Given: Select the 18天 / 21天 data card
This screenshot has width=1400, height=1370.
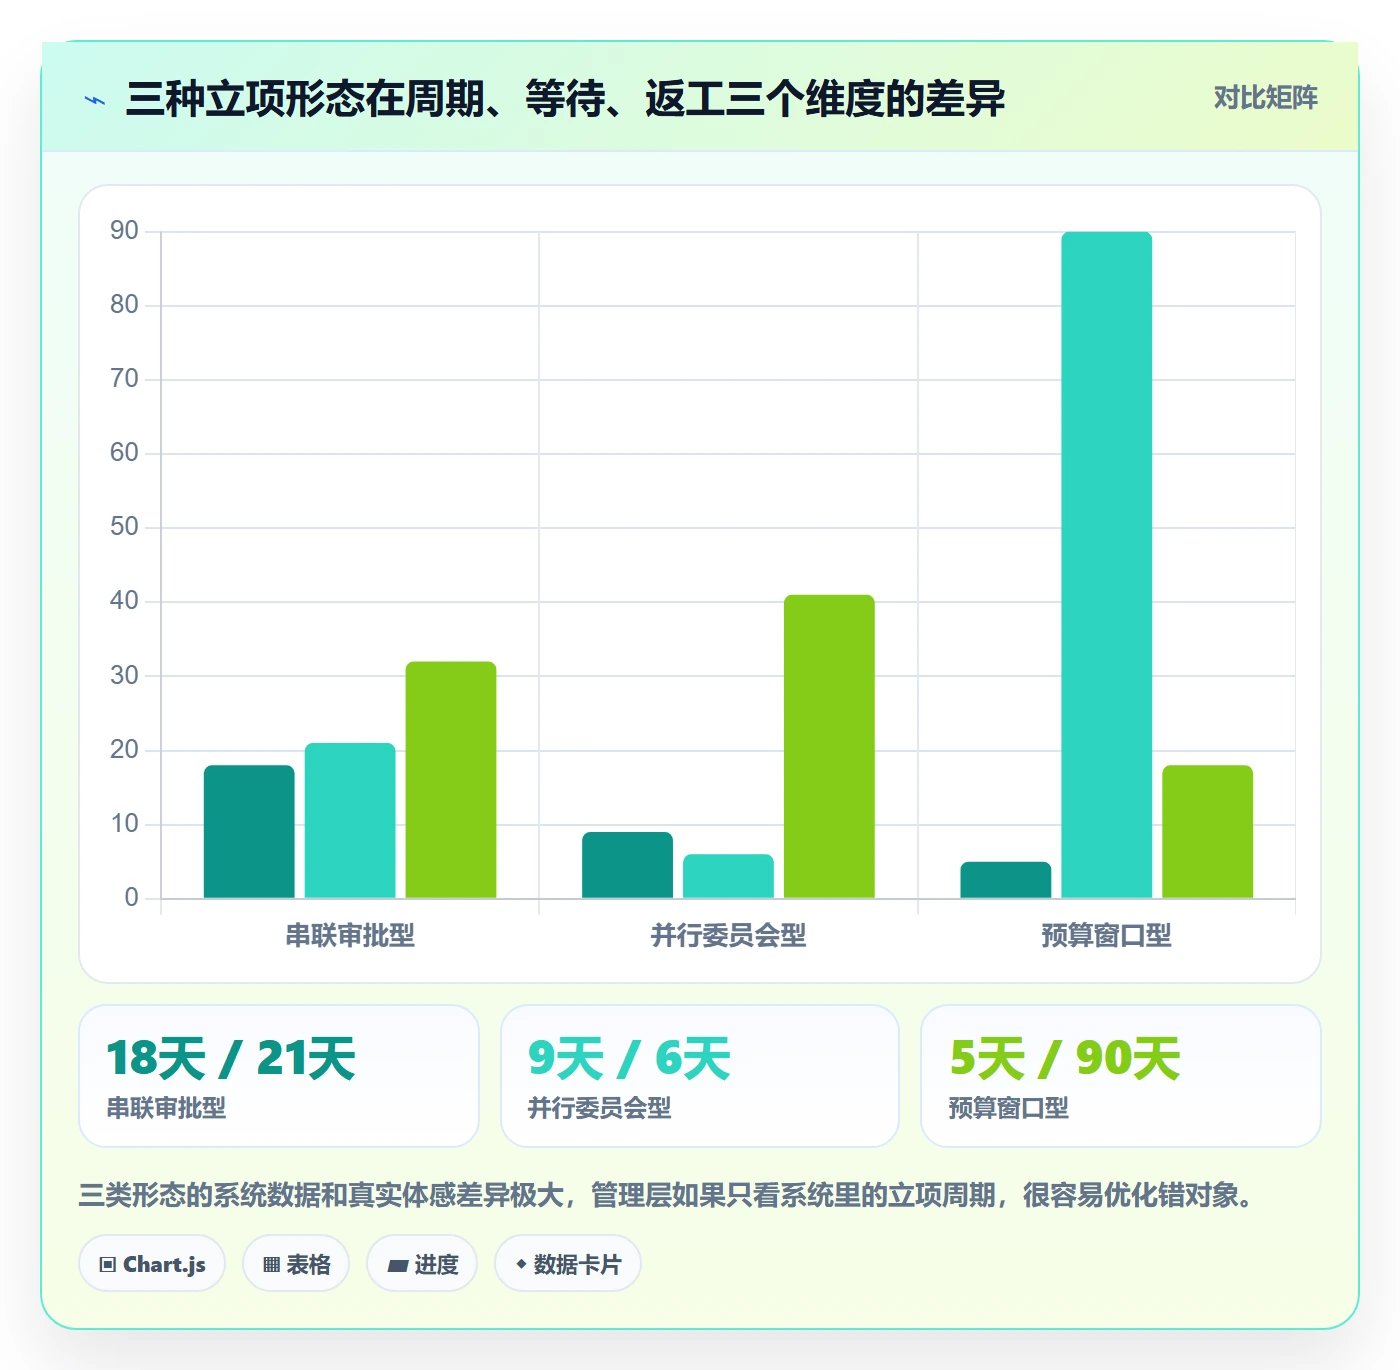Looking at the screenshot, I should (279, 1076).
